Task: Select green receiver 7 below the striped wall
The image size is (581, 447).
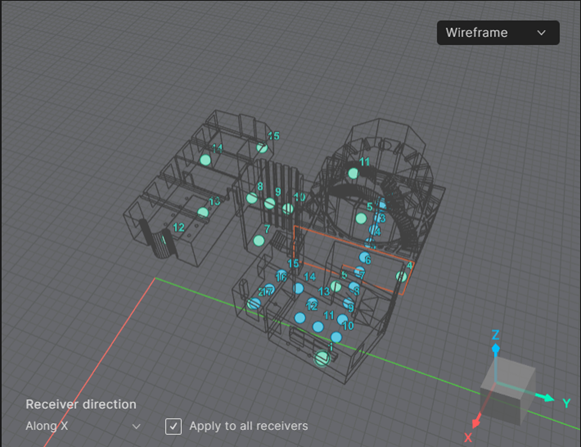Action: pyautogui.click(x=259, y=241)
